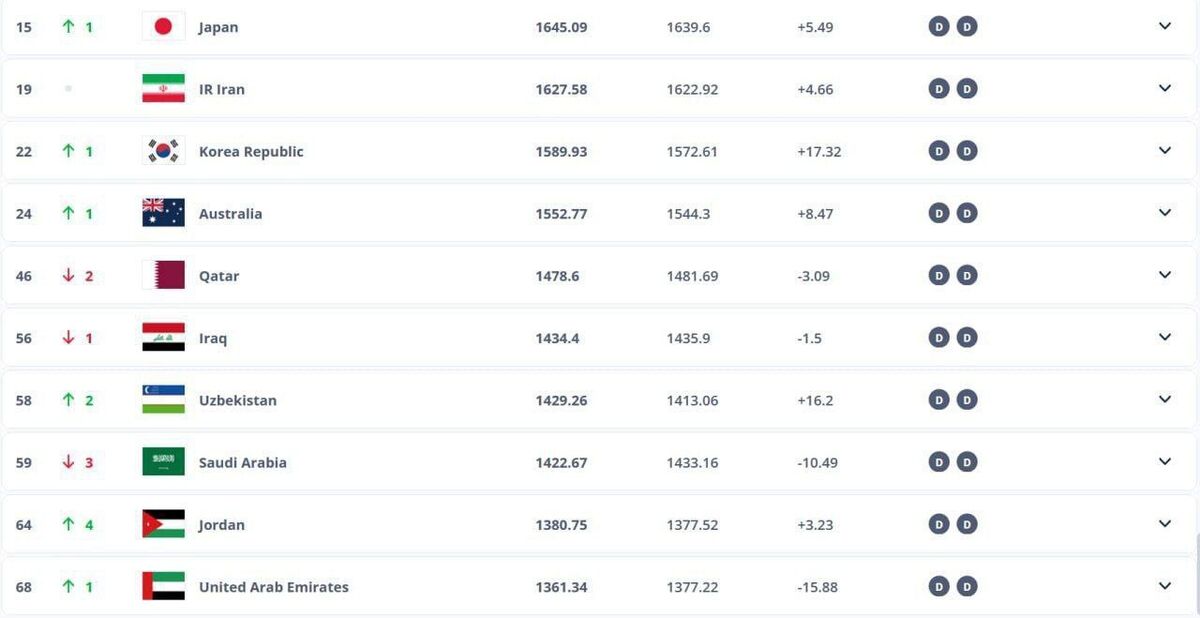Expand the Iraq row chevron
The width and height of the screenshot is (1200, 618).
[1165, 337]
